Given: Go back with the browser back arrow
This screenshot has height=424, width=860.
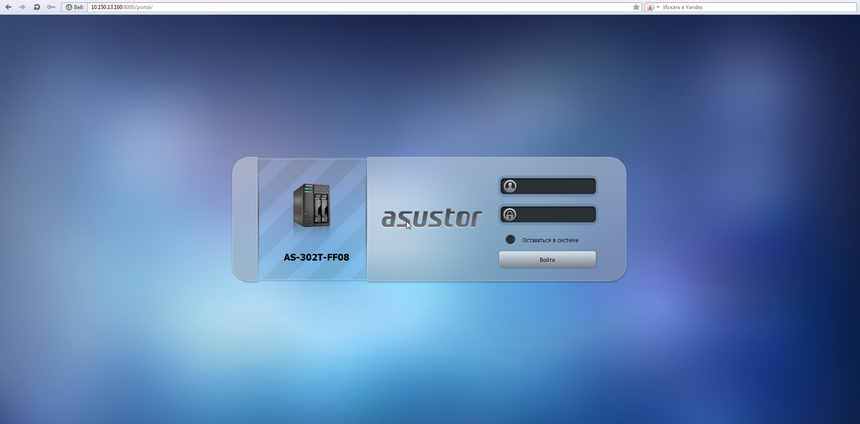Looking at the screenshot, I should pos(8,7).
